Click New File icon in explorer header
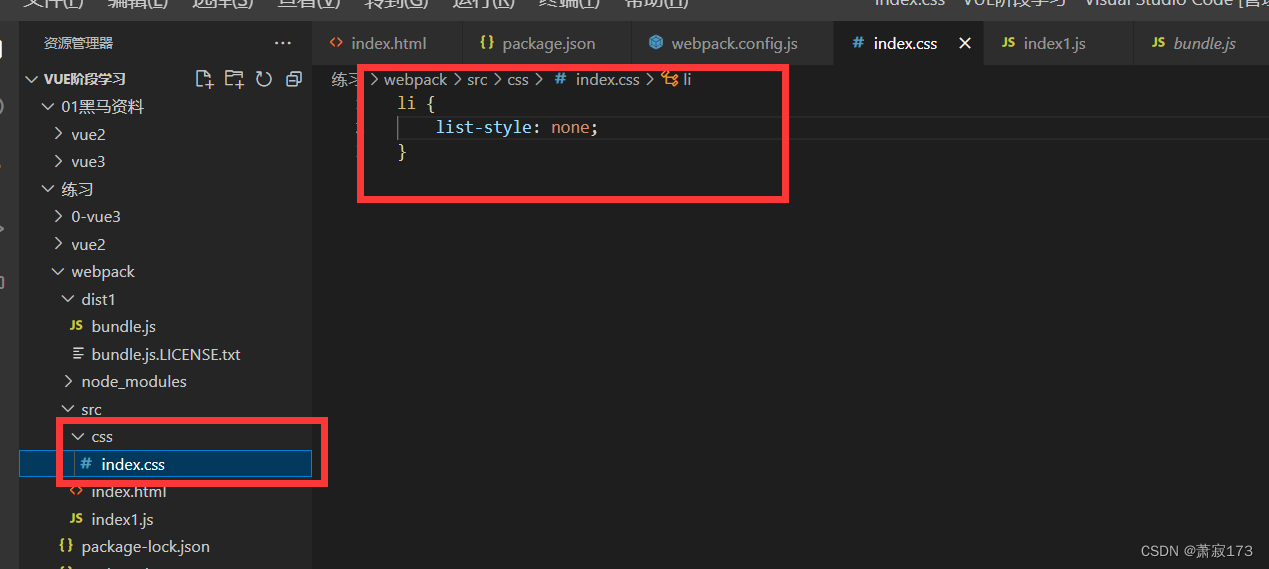Screen dimensions: 1269x569 pos(204,79)
